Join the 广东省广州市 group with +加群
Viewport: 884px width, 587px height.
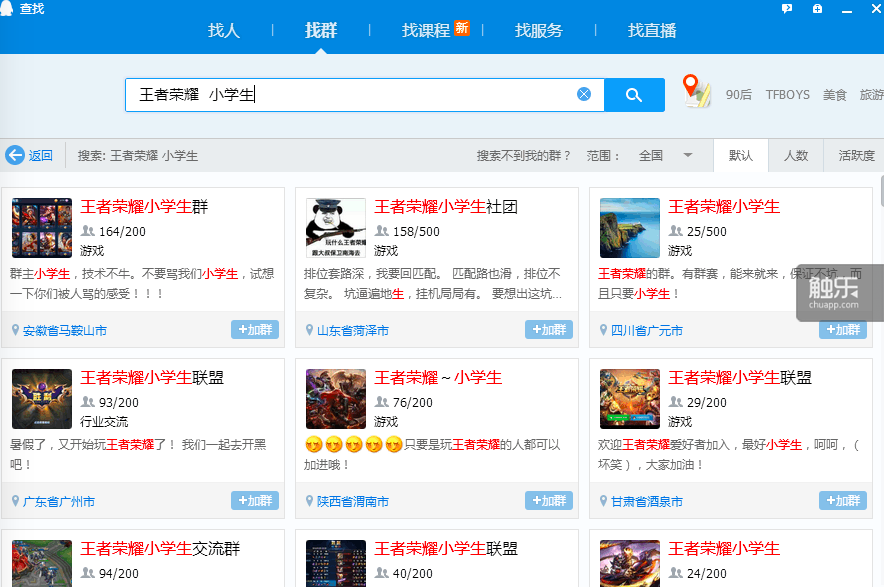coord(255,500)
